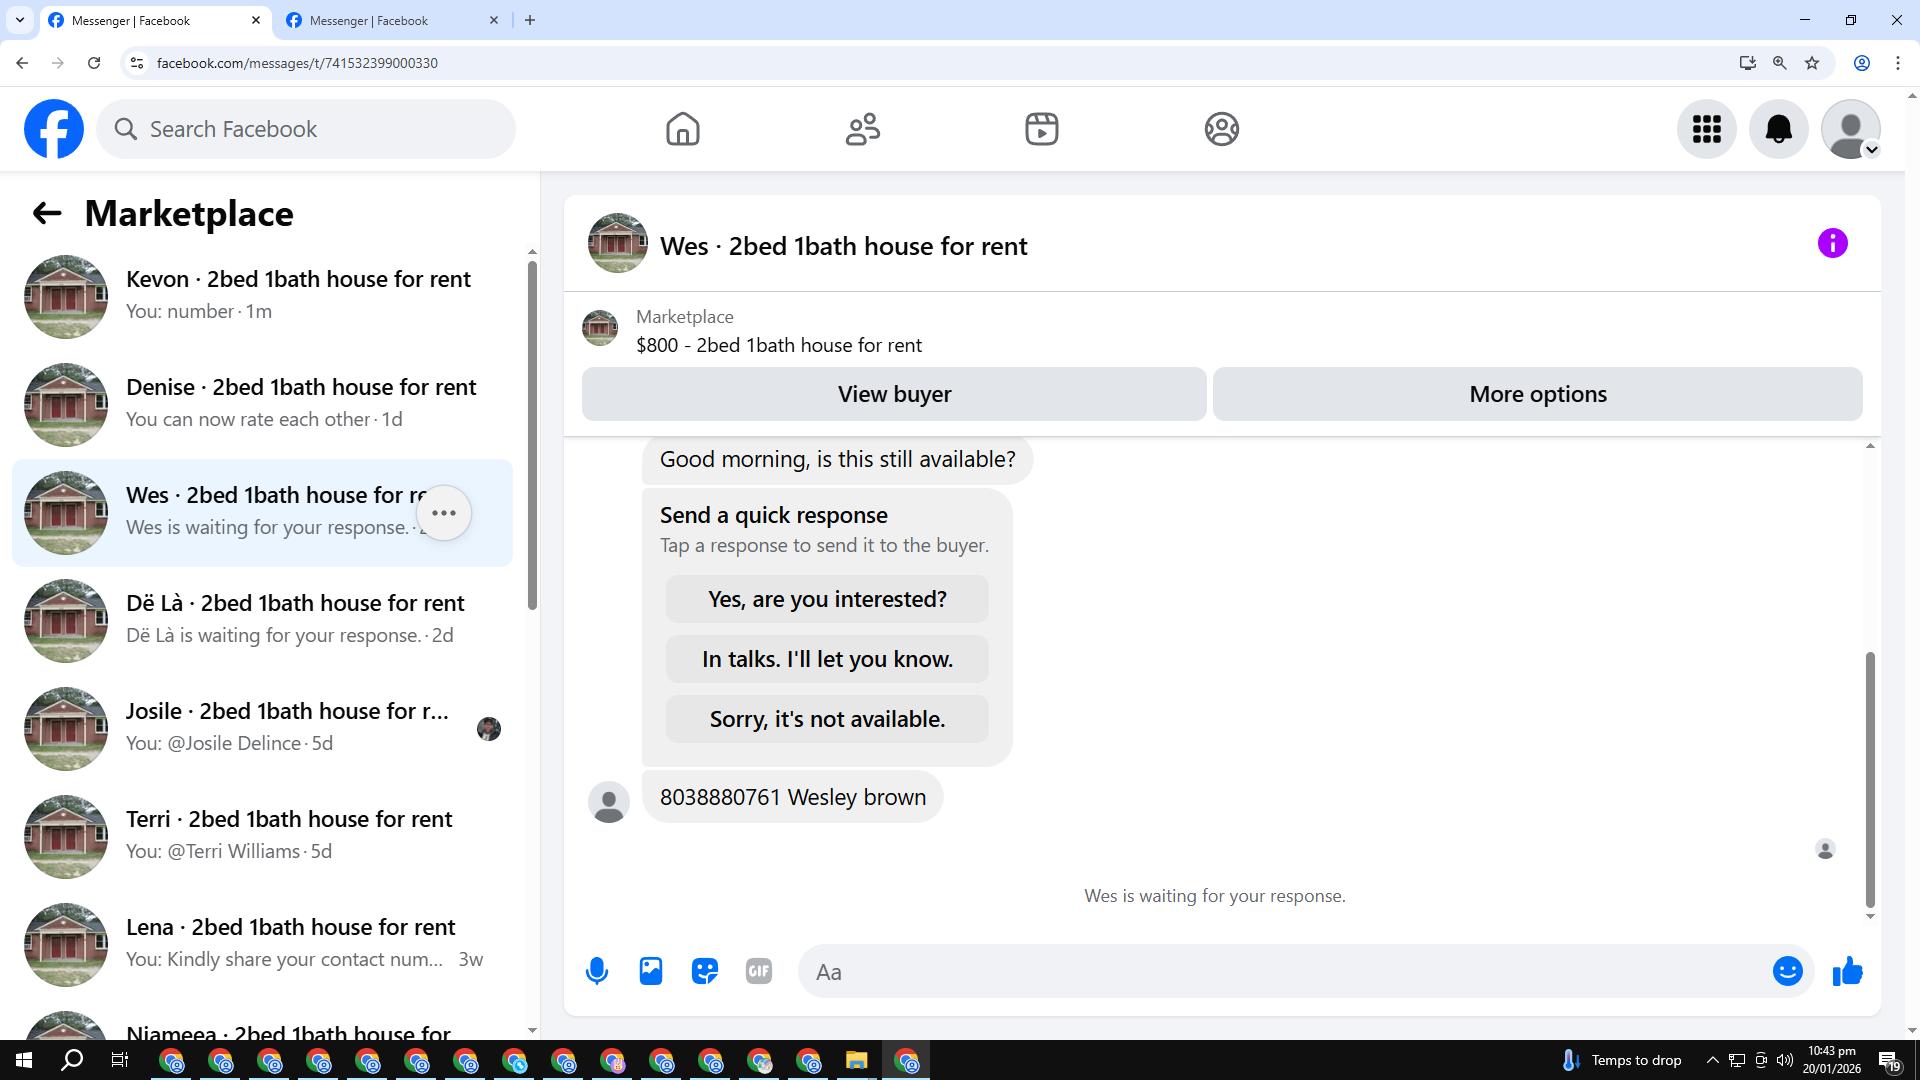Open the Chrome three-dot menu
The height and width of the screenshot is (1080, 1920).
pyautogui.click(x=1898, y=63)
